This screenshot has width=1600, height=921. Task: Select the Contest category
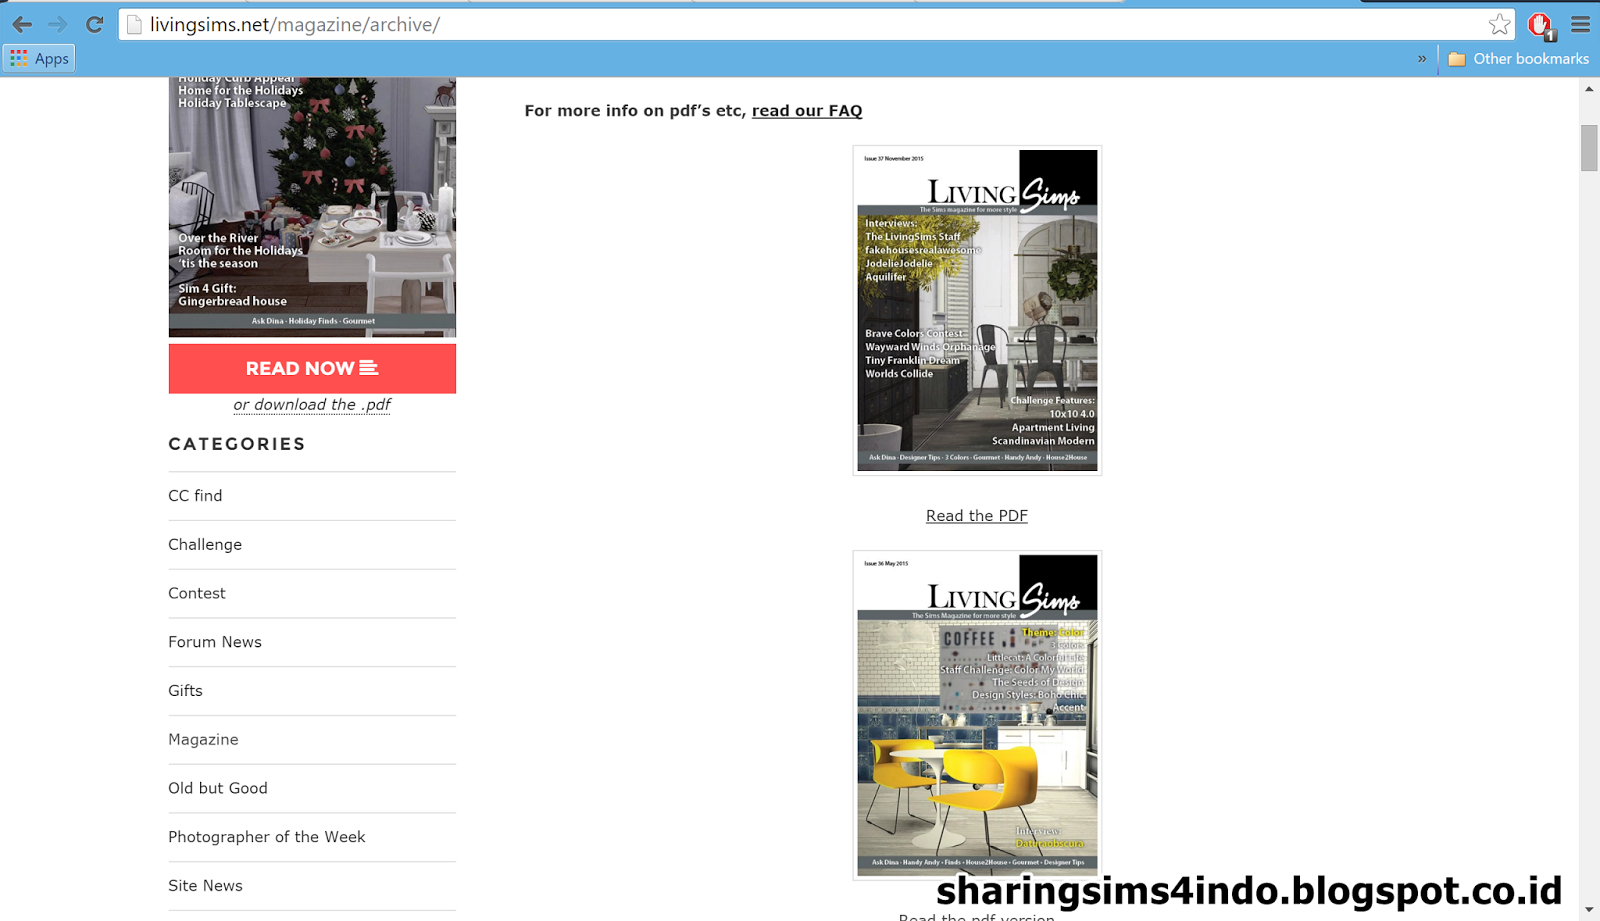197,593
